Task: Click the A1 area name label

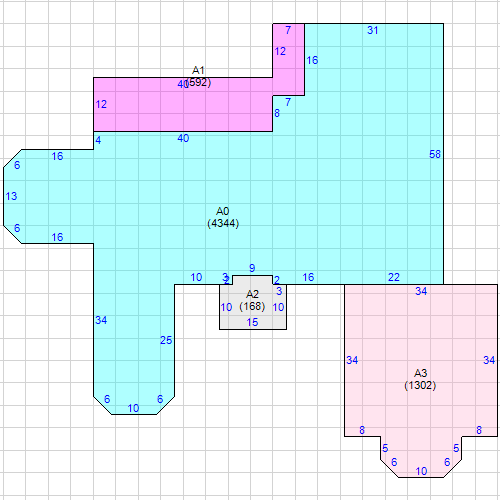Action: point(198,70)
